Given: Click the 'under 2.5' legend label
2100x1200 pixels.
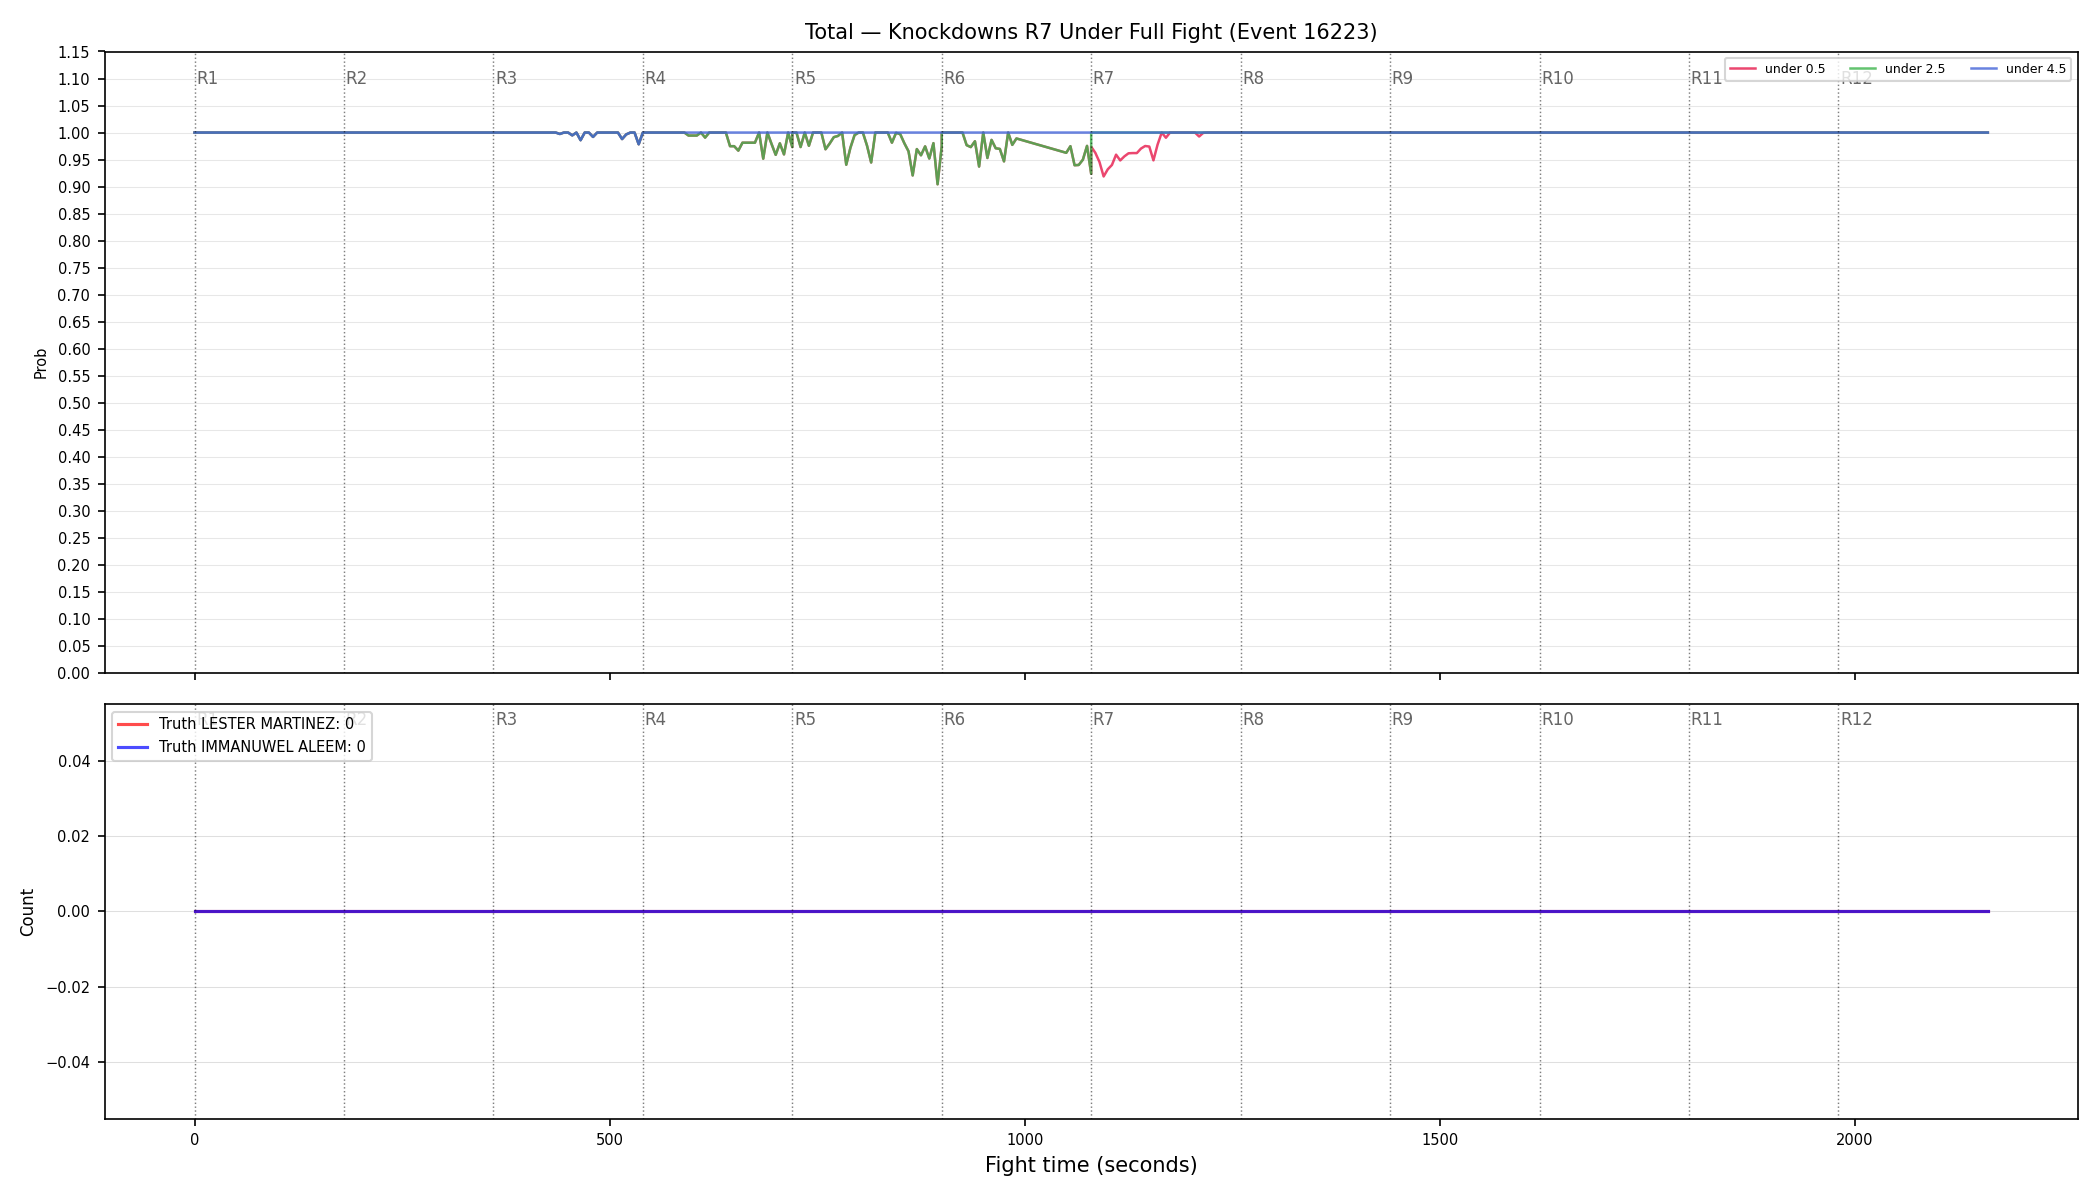Looking at the screenshot, I should [x=1915, y=69].
